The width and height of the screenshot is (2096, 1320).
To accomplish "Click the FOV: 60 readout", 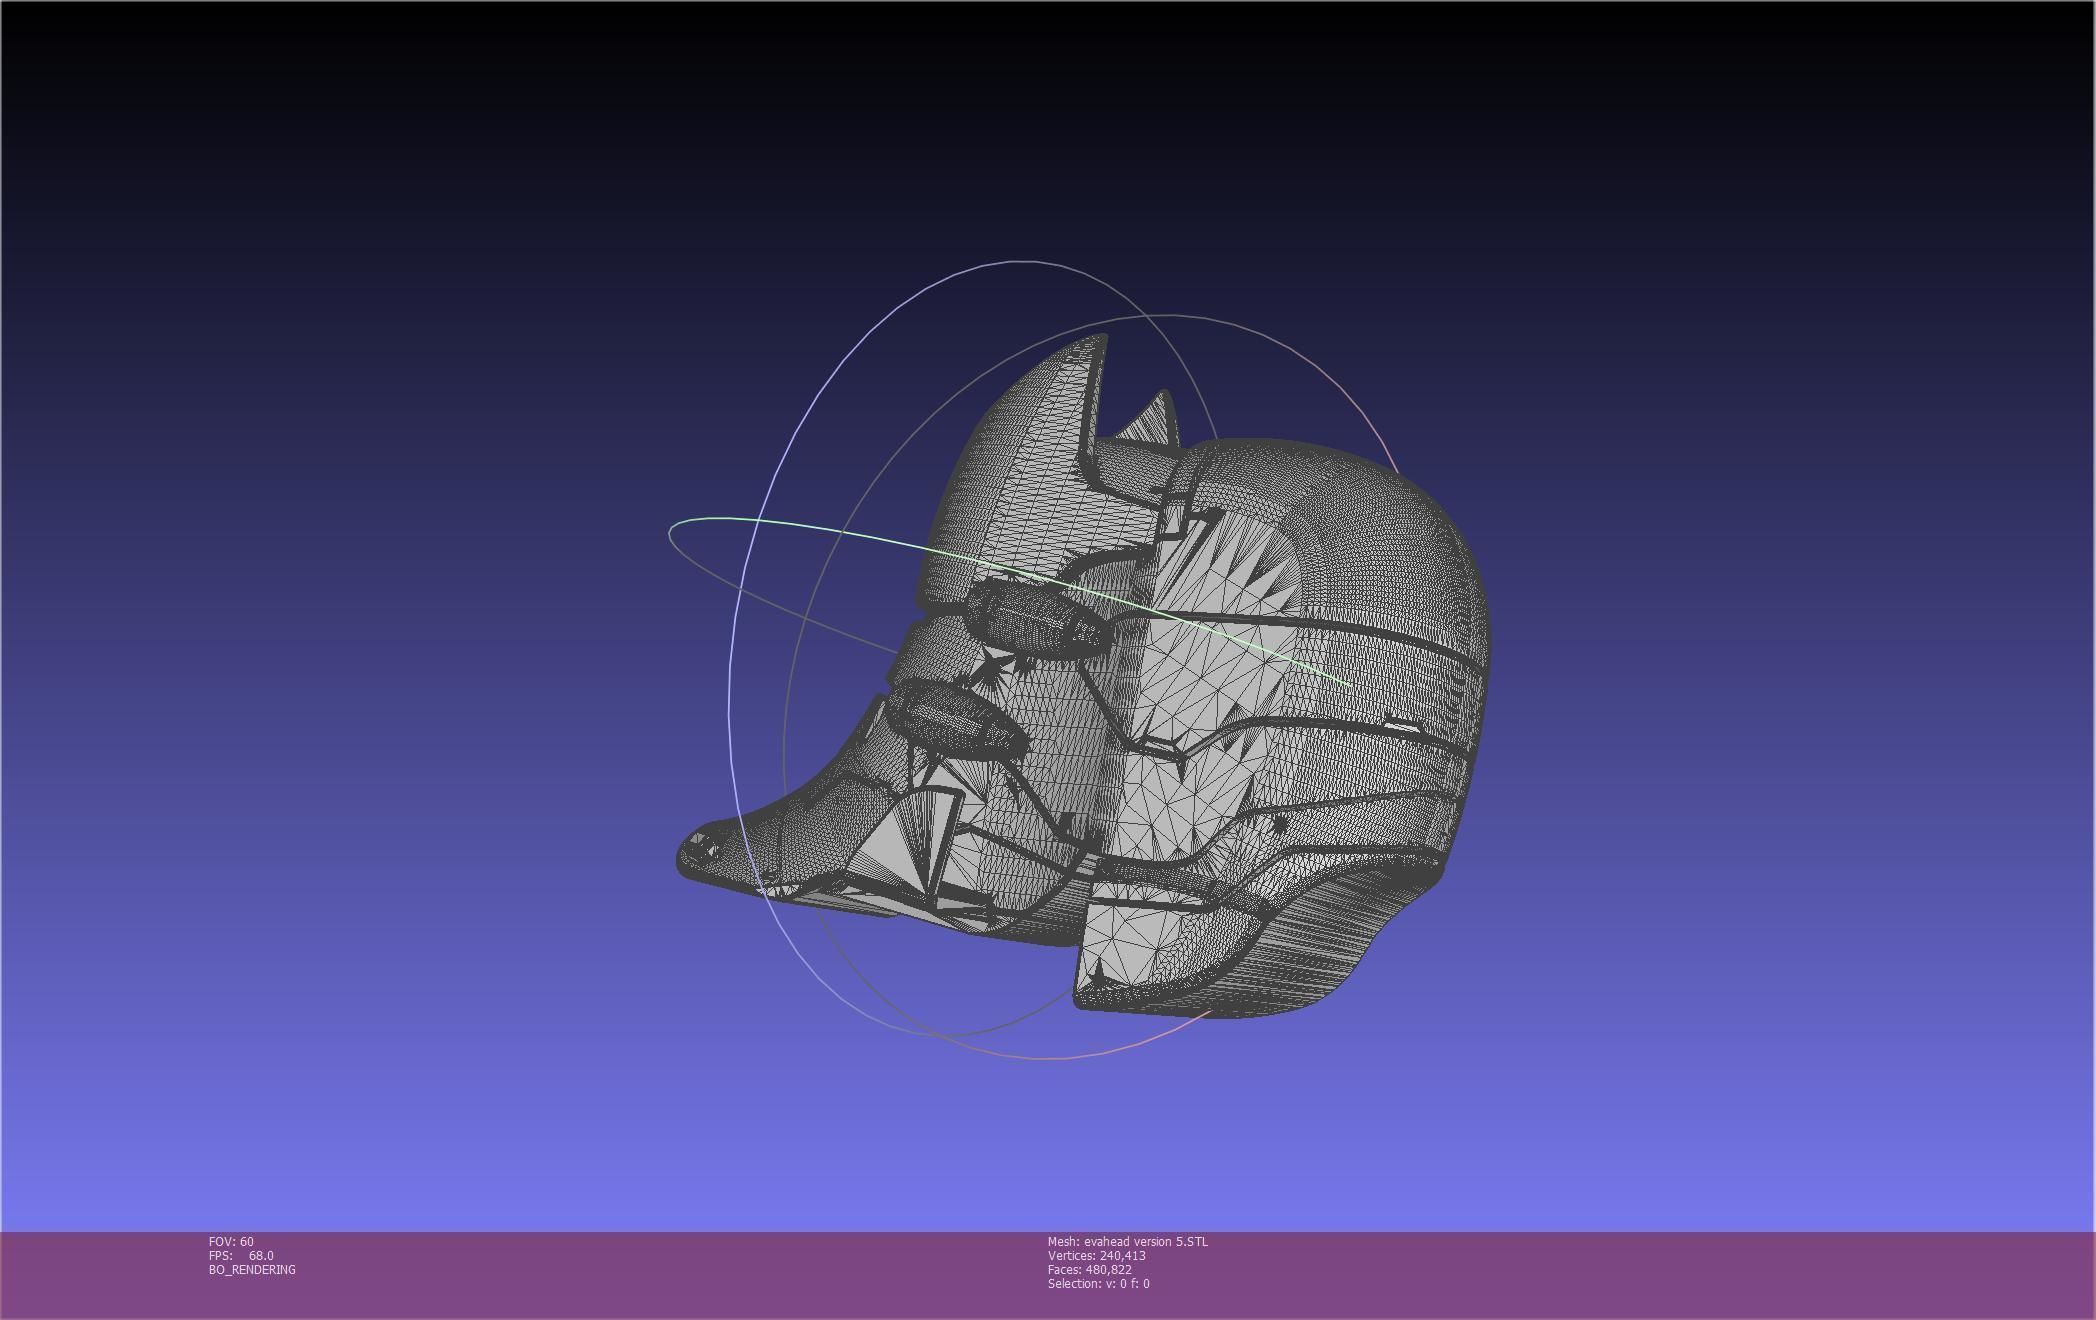I will [x=231, y=1241].
